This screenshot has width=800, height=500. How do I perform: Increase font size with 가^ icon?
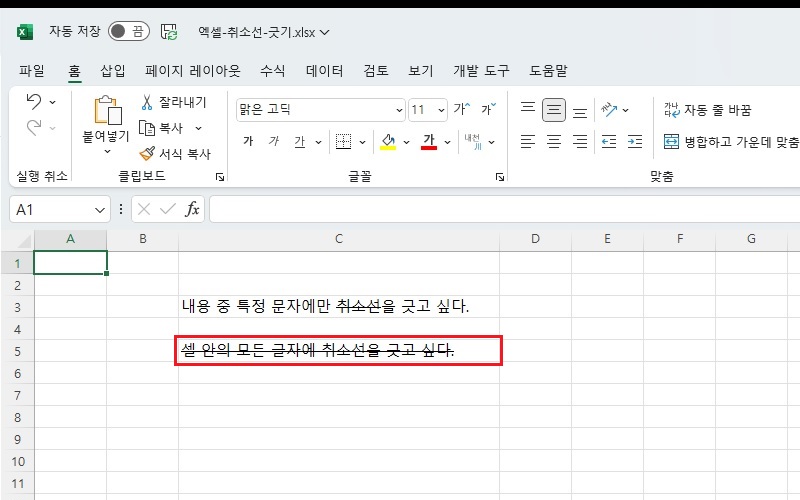[x=462, y=109]
